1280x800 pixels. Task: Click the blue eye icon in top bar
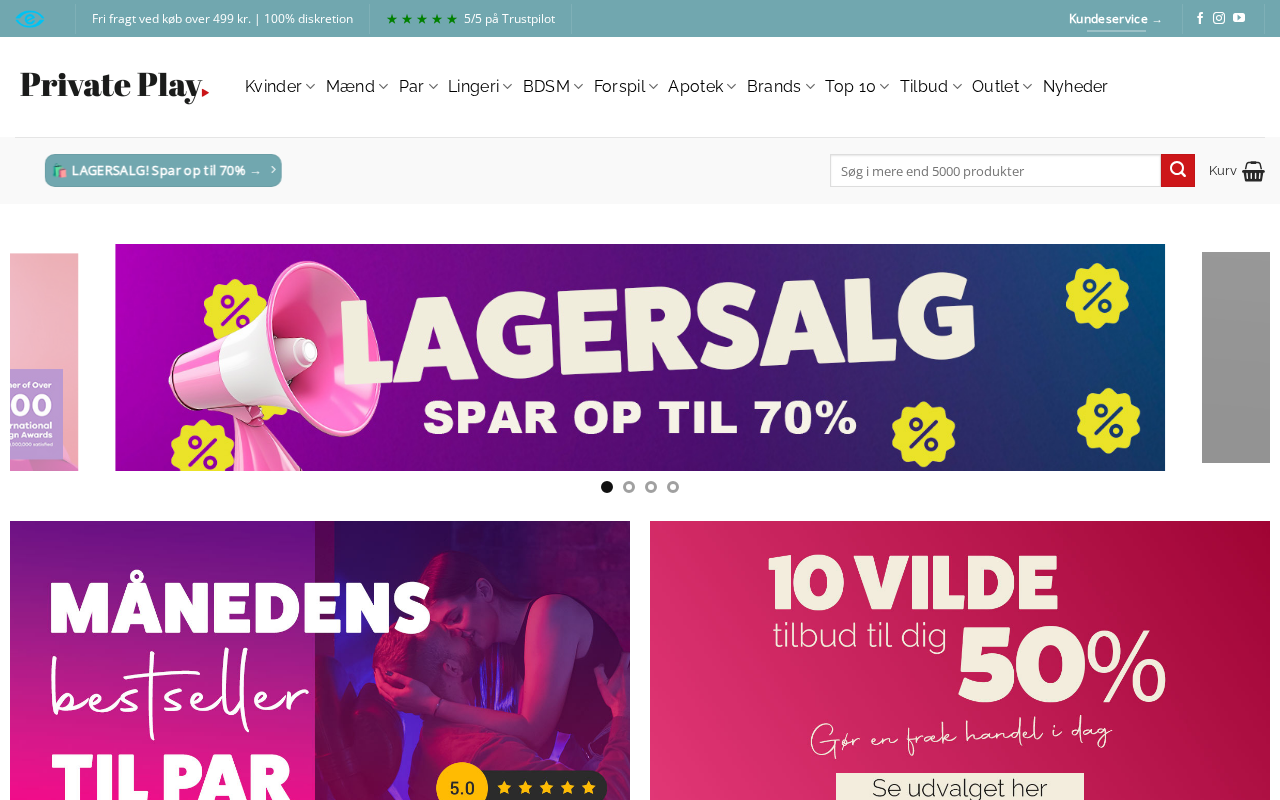point(30,19)
